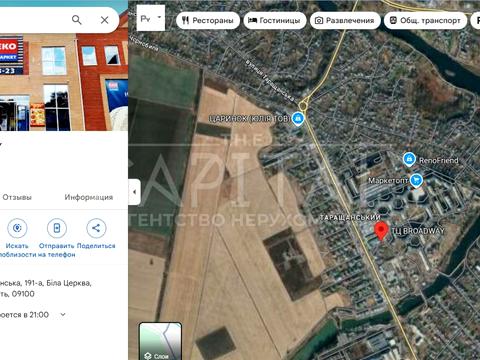Show Общ. транспорт places
The width and height of the screenshot is (480, 360).
point(425,21)
